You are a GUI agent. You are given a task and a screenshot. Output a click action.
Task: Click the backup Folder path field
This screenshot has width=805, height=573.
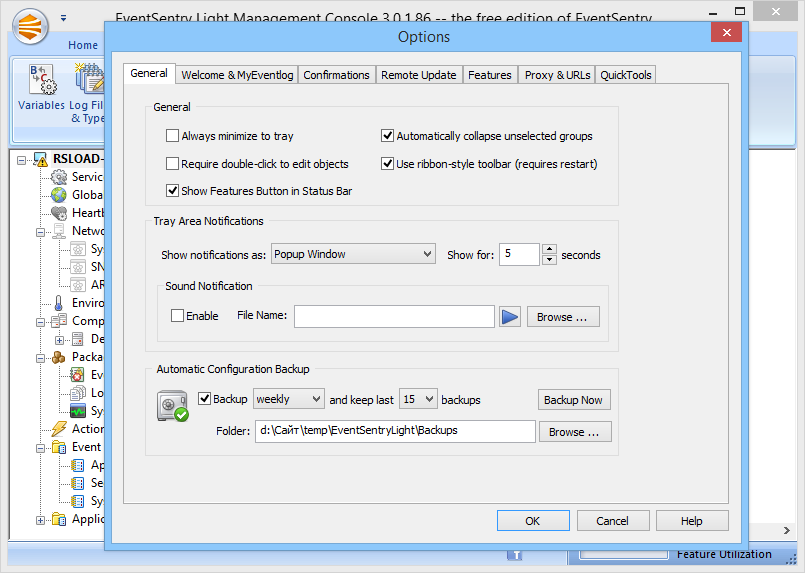click(x=395, y=431)
